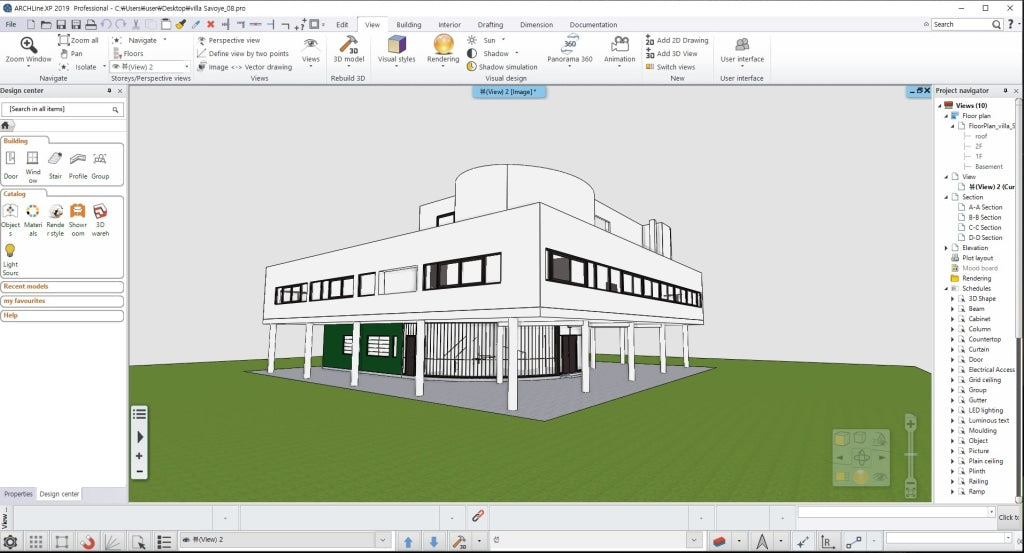
Task: Select the Zoom Window tool
Action: coord(28,50)
